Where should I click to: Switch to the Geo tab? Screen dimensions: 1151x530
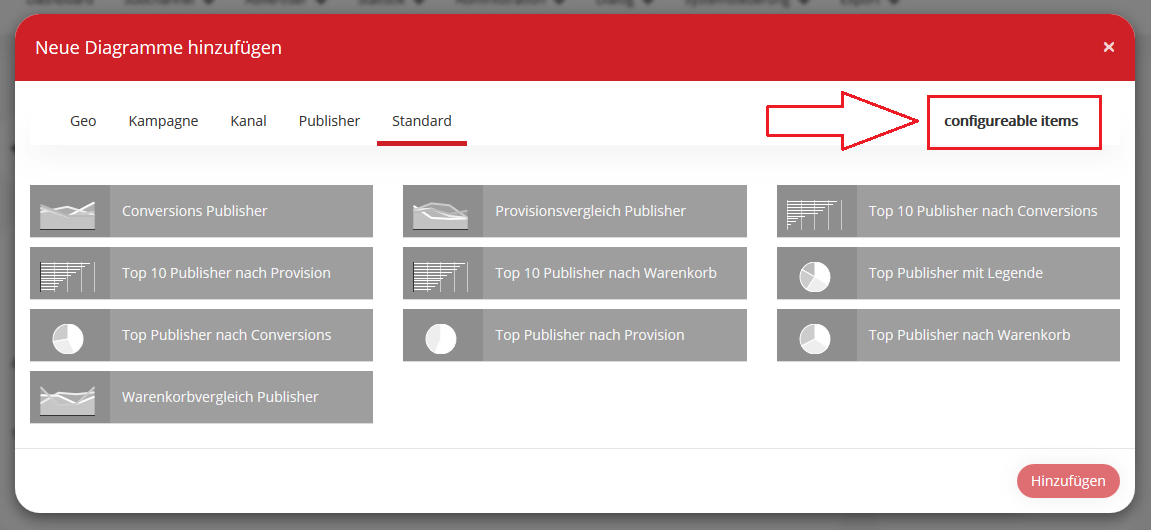click(83, 121)
